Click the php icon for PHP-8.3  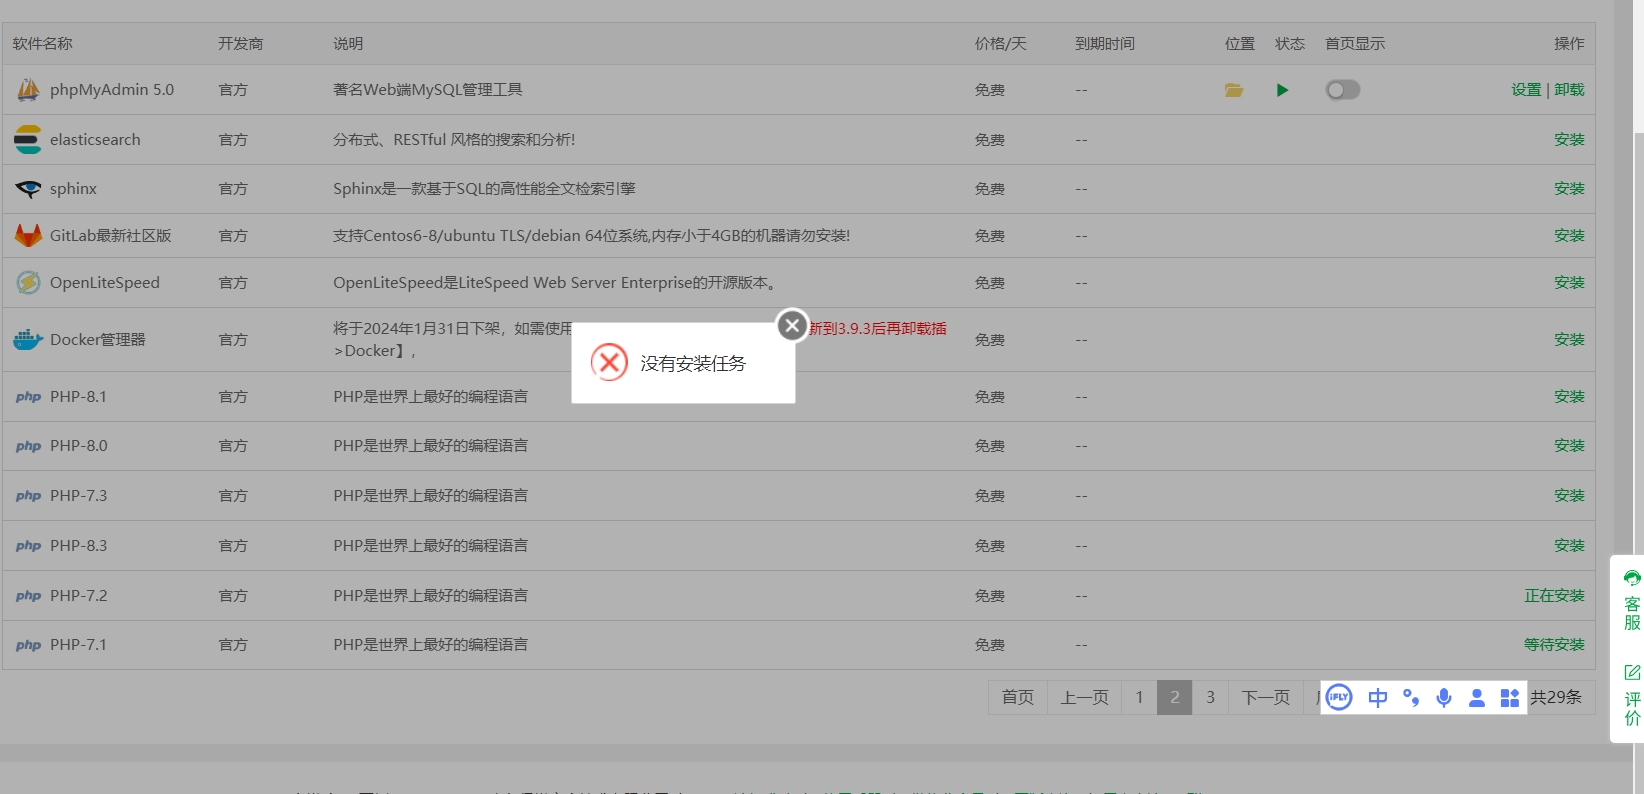(x=28, y=546)
